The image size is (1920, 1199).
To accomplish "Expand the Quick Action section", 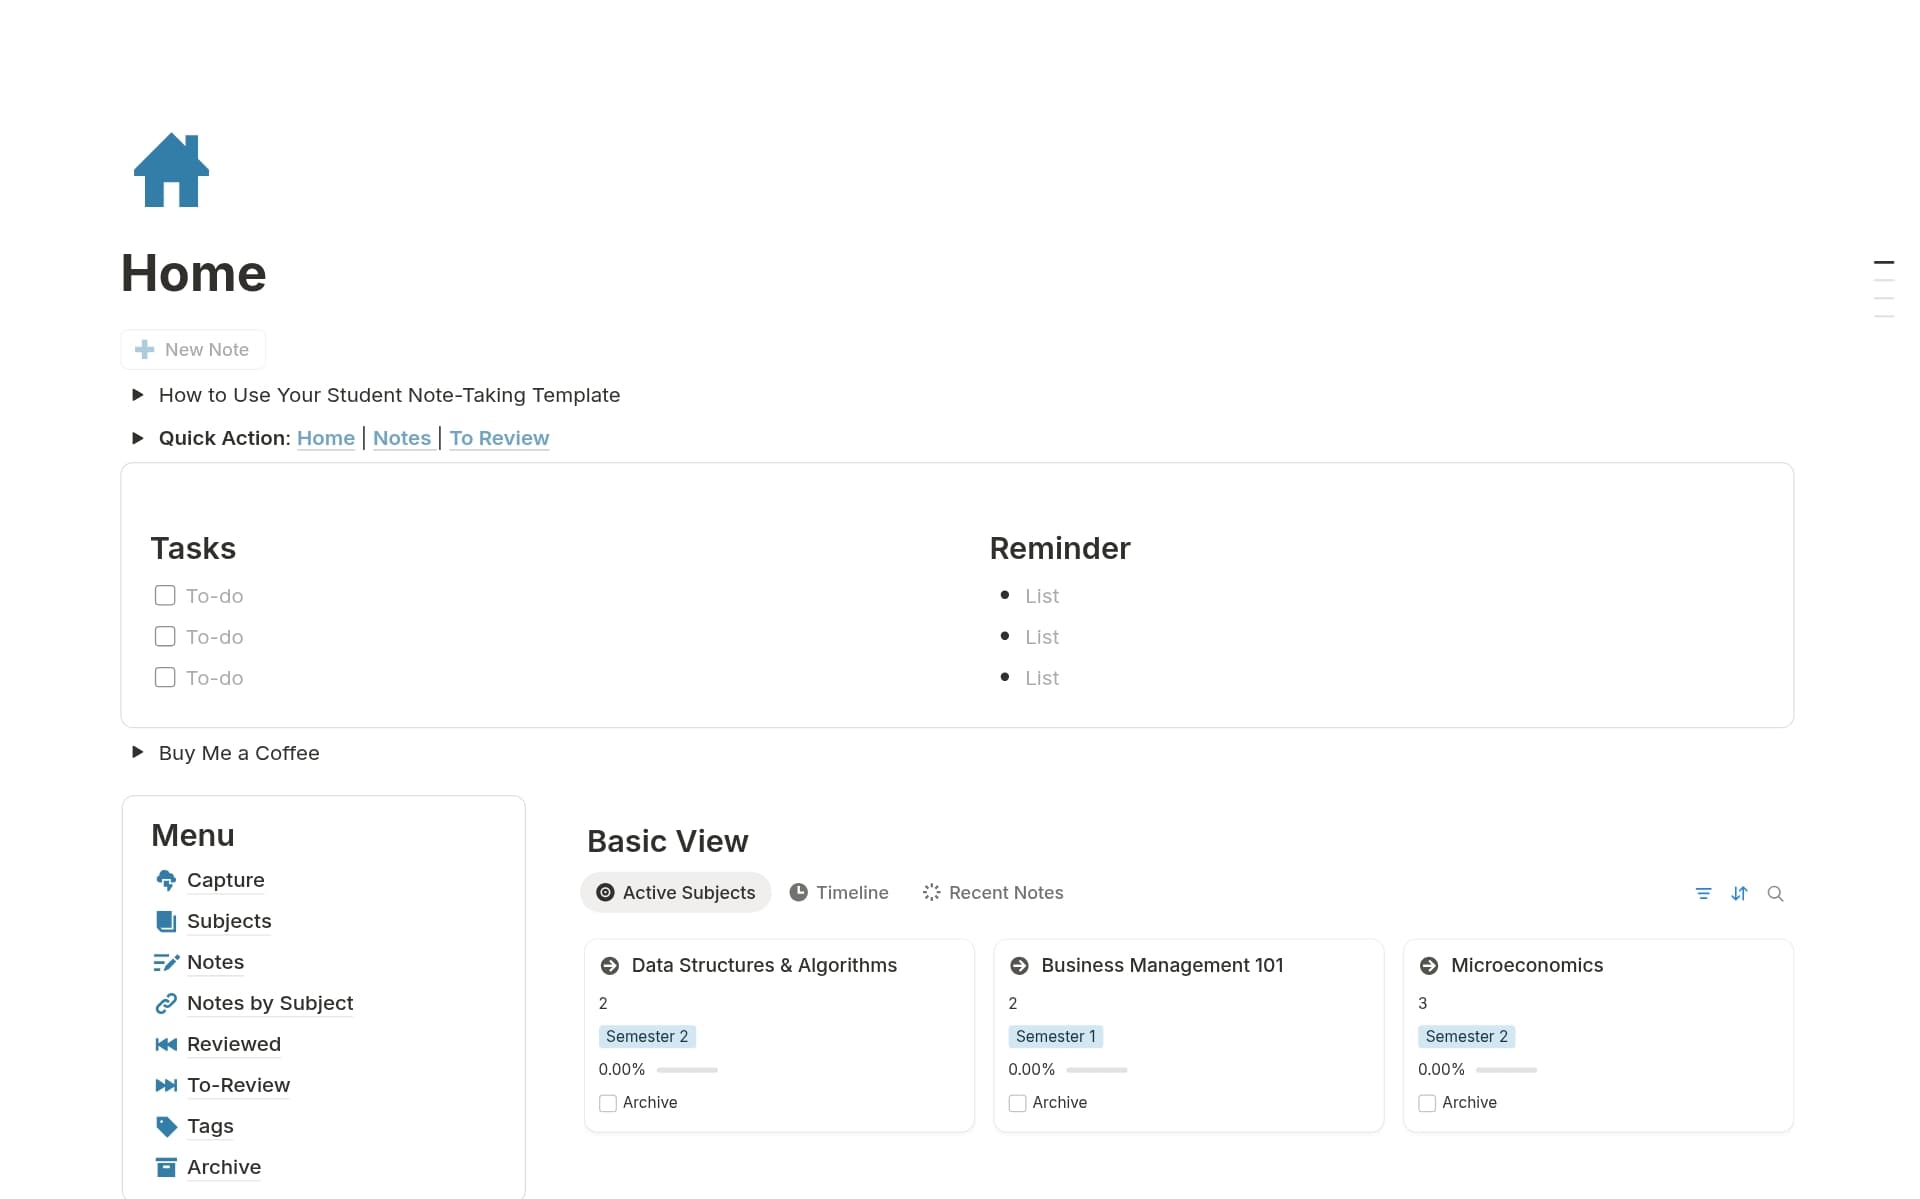I will point(138,438).
